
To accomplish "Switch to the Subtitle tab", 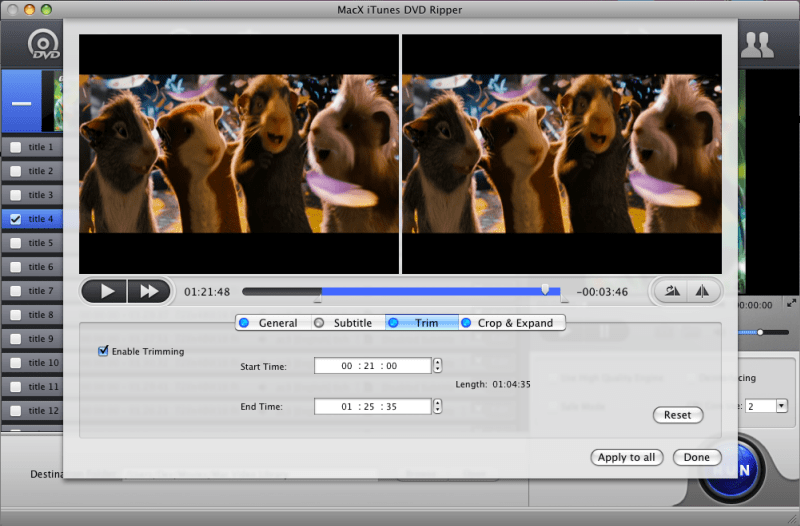I will tap(348, 323).
